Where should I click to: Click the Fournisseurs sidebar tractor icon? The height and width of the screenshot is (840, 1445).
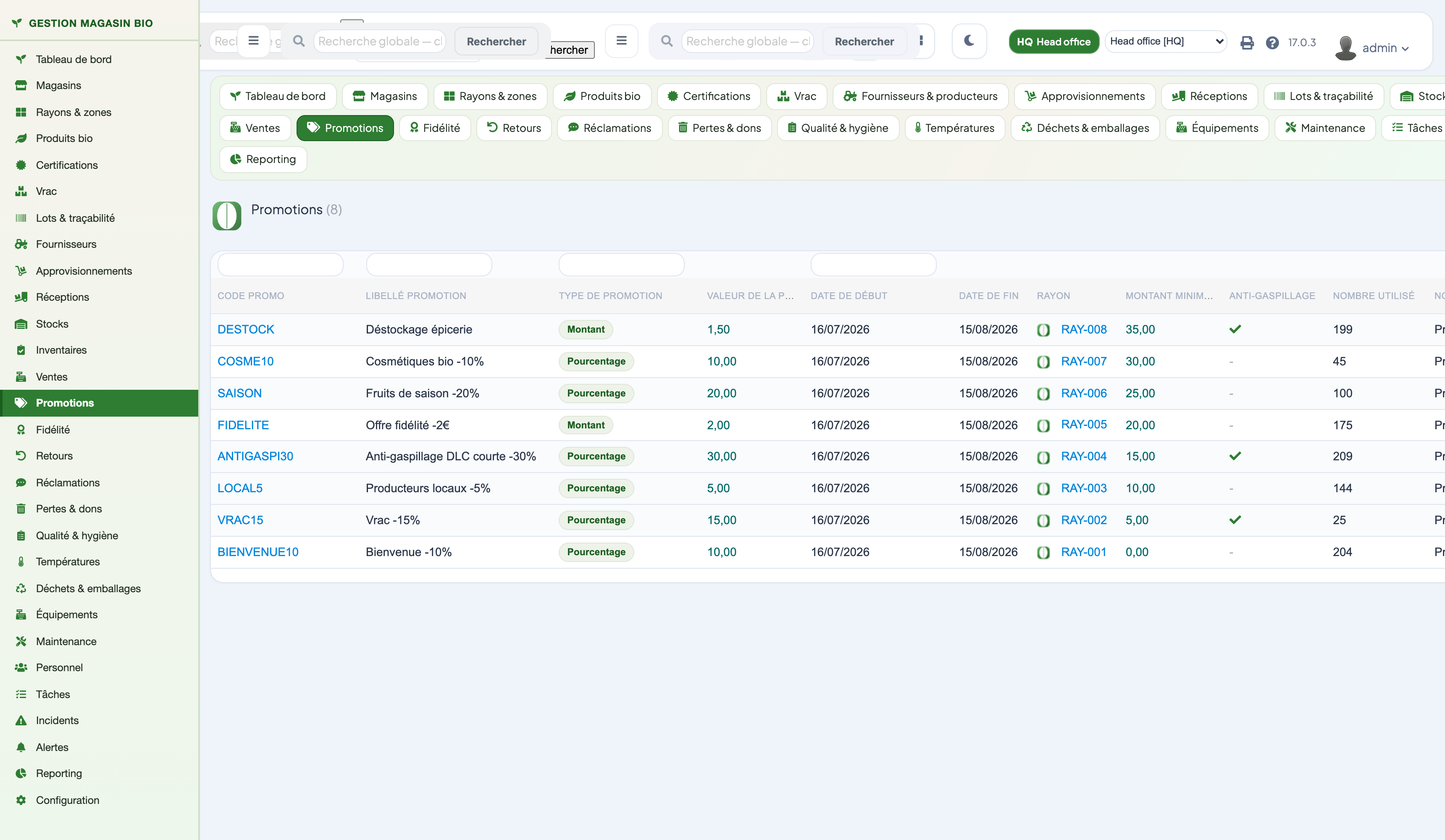tap(21, 244)
